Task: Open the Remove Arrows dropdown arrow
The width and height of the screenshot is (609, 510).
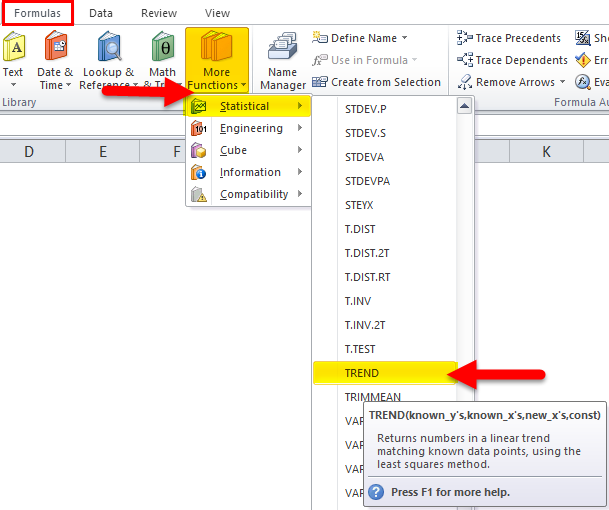Action: click(x=562, y=82)
